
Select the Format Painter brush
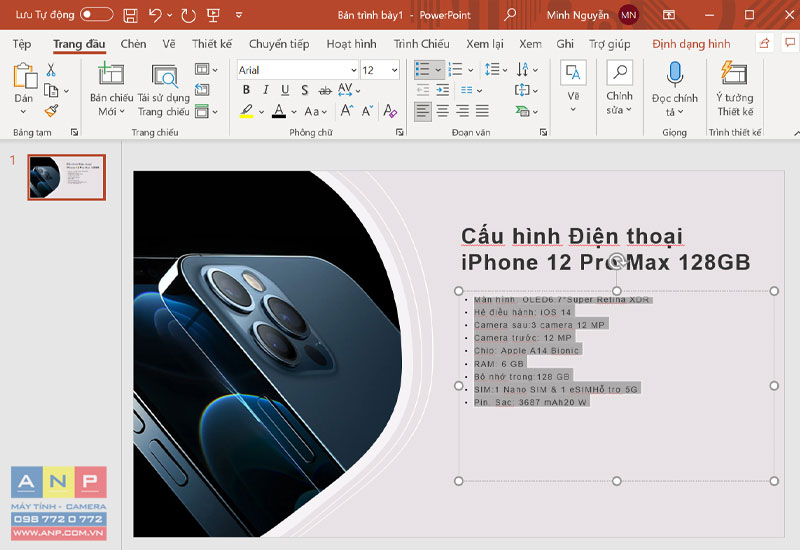52,111
